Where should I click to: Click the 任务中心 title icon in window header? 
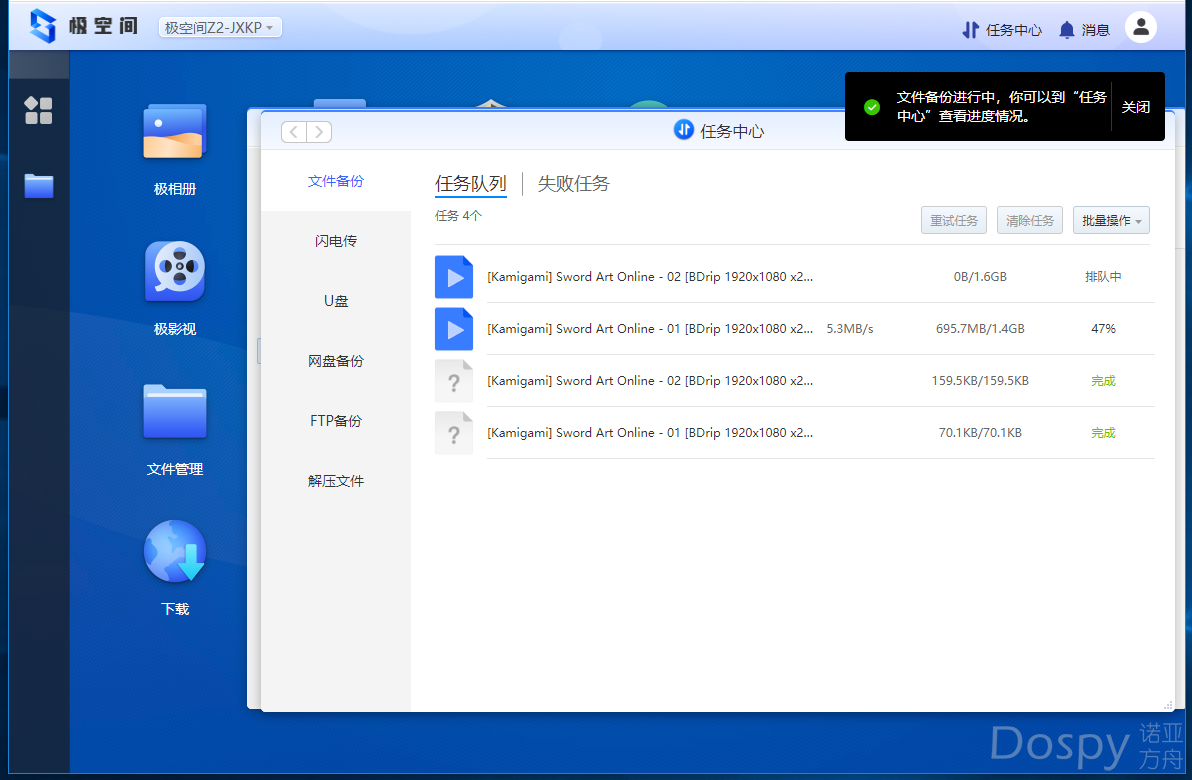coord(683,130)
